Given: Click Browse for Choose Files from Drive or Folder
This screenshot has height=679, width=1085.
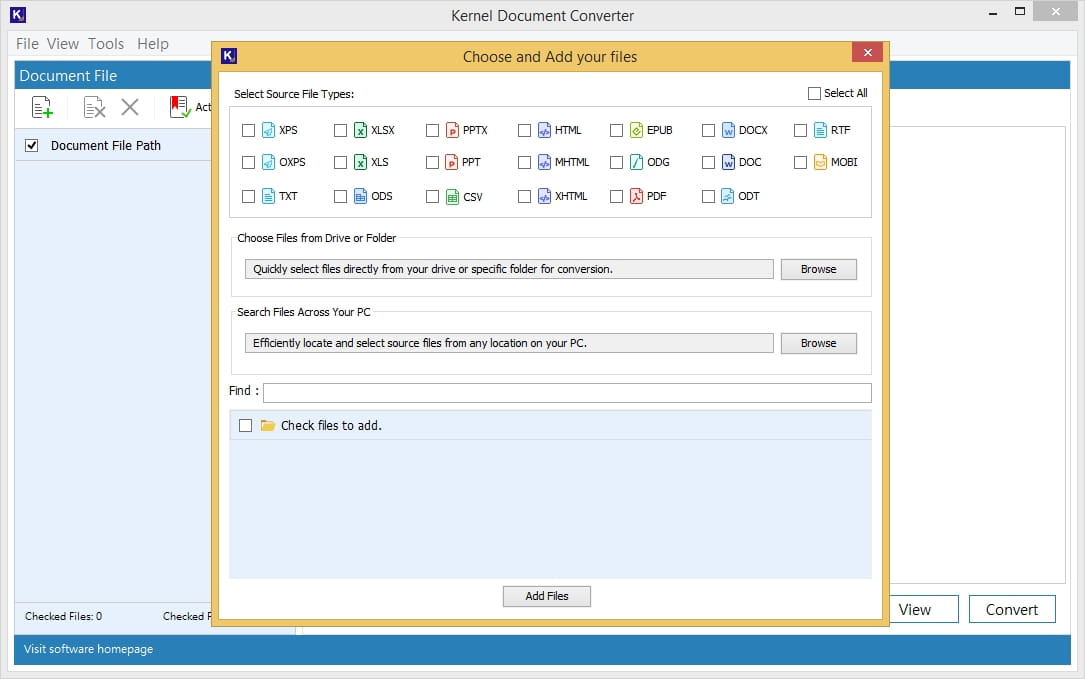Looking at the screenshot, I should [819, 269].
